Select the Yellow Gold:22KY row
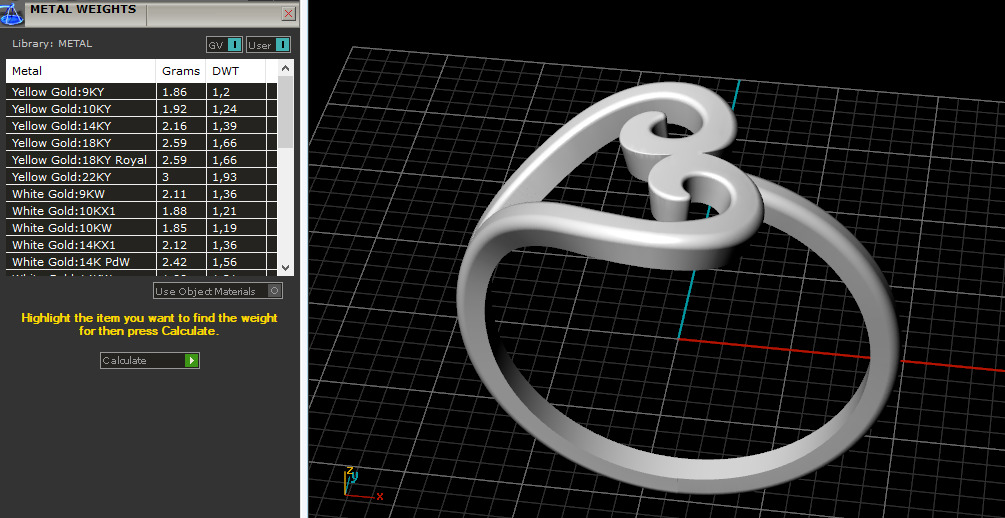The width and height of the screenshot is (1005, 518). tap(142, 176)
